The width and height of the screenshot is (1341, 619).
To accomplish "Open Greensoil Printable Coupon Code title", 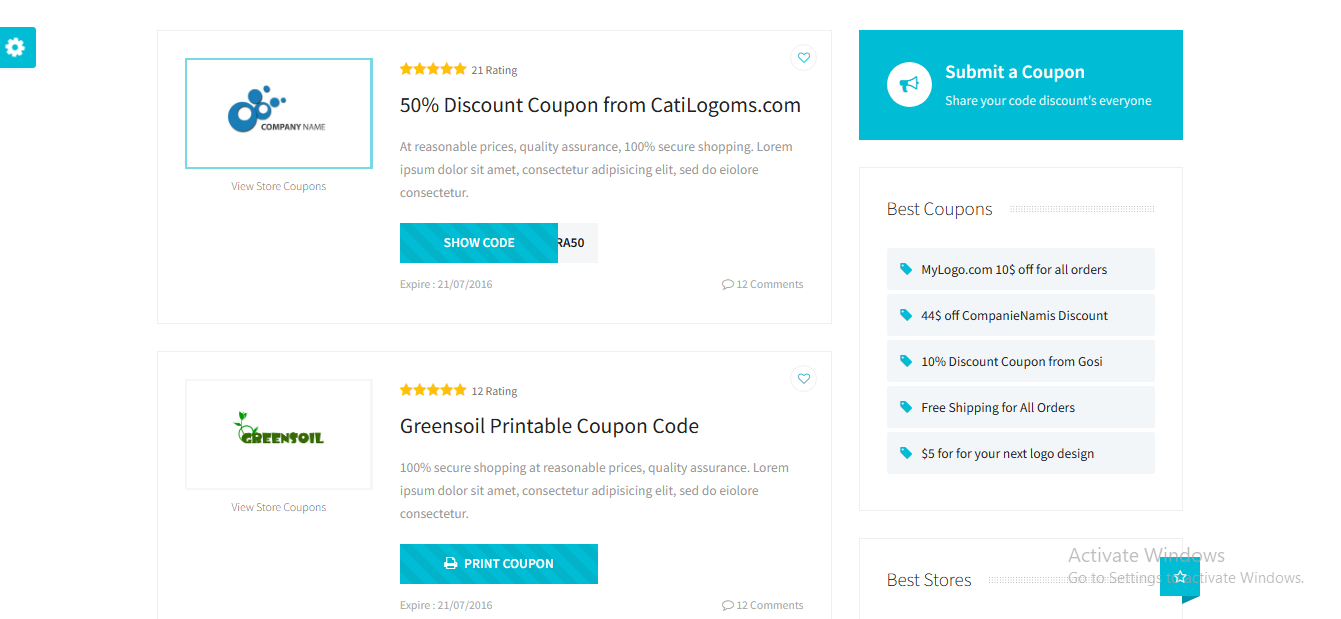I will coord(549,426).
